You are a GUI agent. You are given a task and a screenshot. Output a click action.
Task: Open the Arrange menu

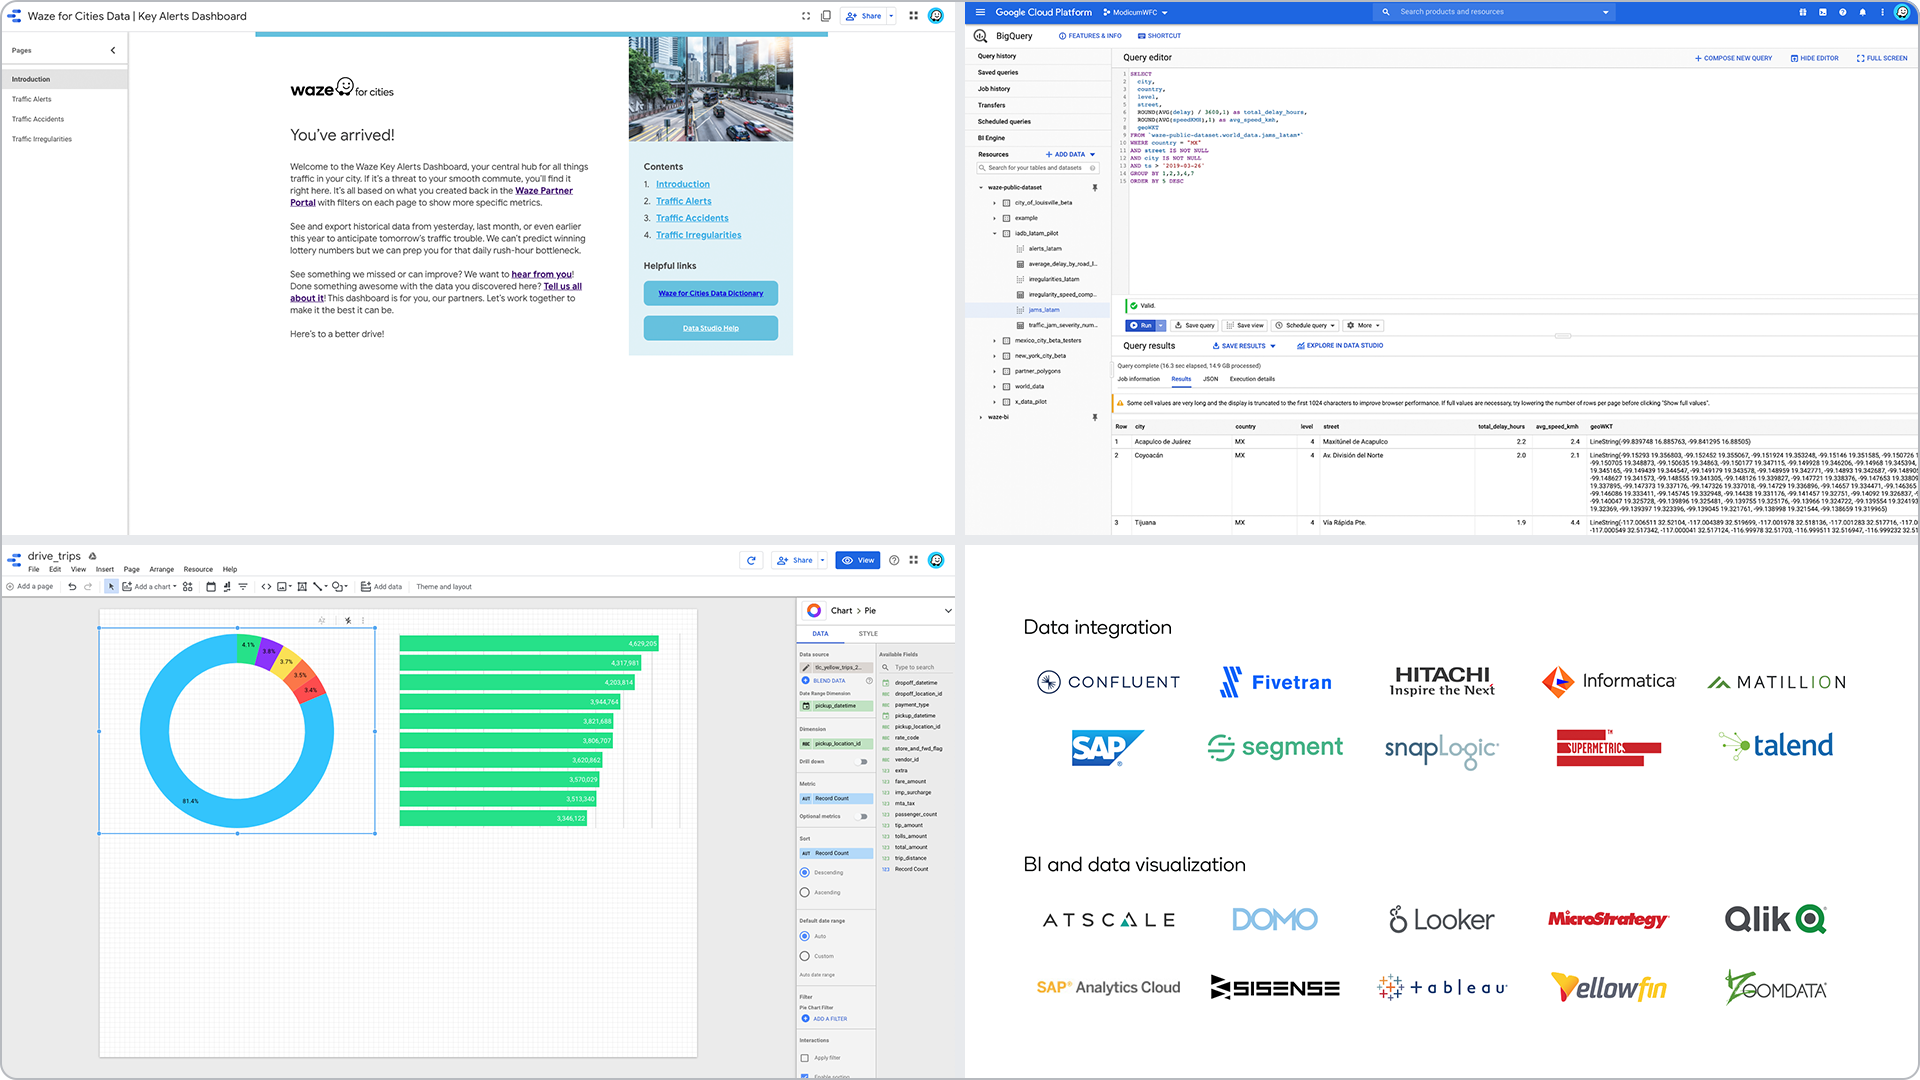[x=161, y=570]
